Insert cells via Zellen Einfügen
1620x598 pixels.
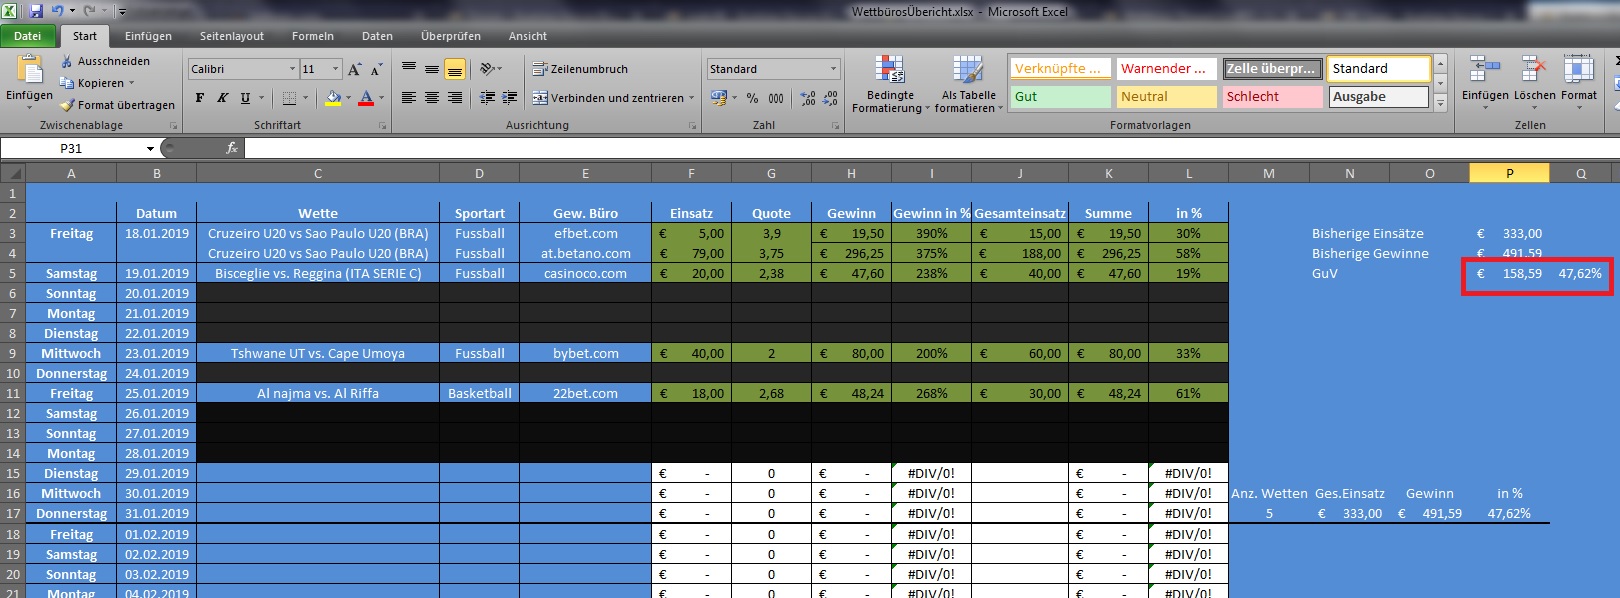(1485, 80)
